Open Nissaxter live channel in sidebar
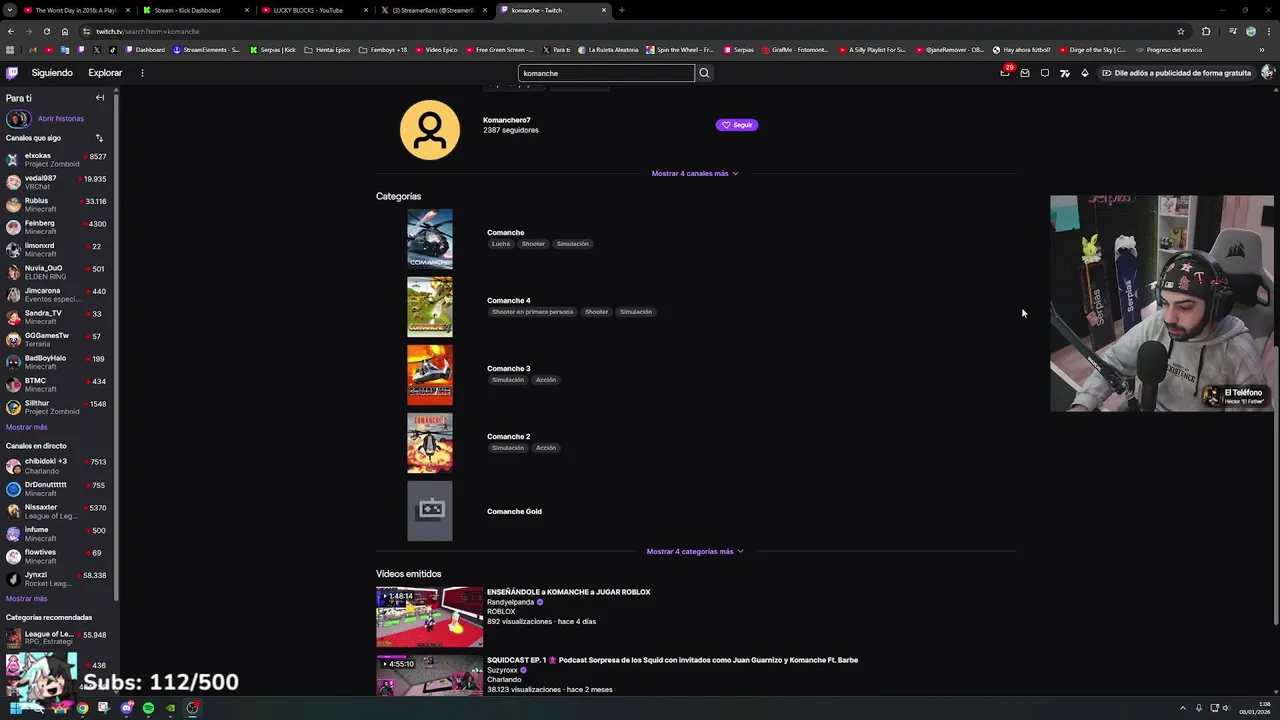The image size is (1280, 720). (x=58, y=511)
